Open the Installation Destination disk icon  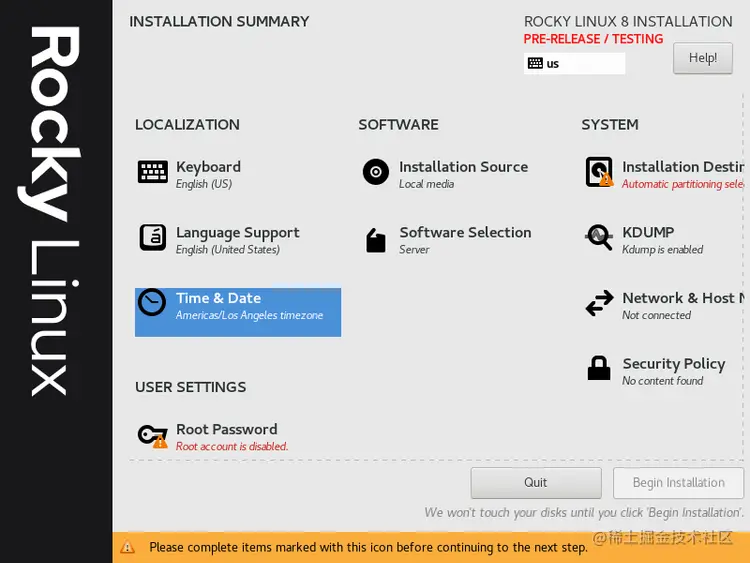[x=599, y=172]
